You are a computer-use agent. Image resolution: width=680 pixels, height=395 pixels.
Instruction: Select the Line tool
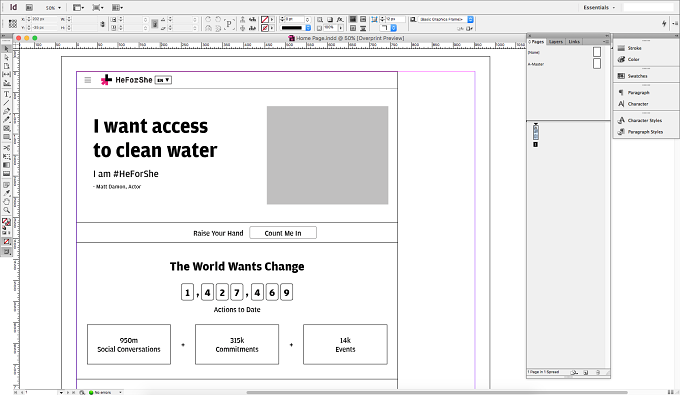[x=7, y=103]
